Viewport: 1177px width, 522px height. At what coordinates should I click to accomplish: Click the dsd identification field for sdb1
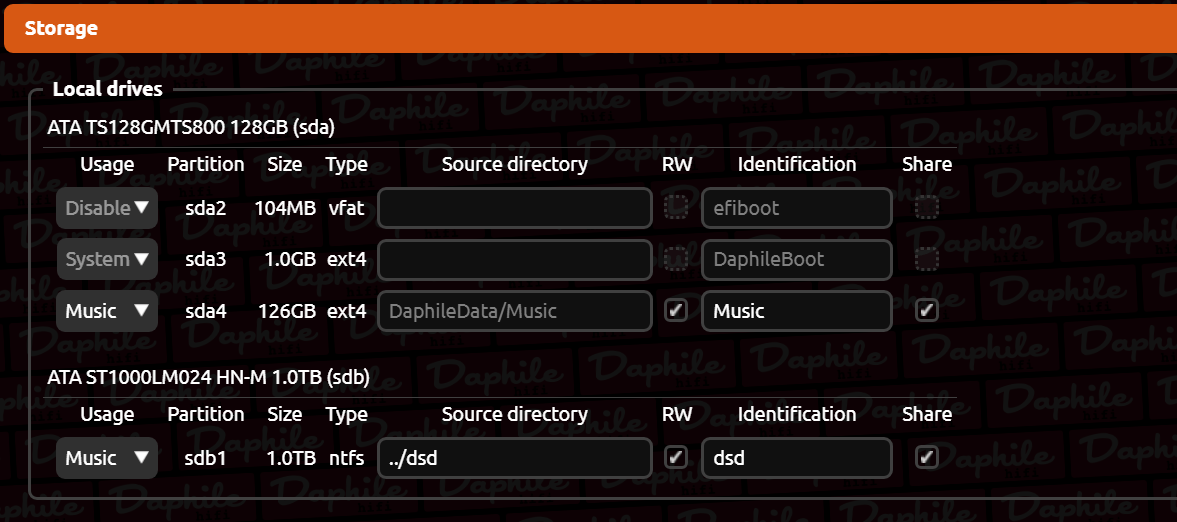click(796, 457)
